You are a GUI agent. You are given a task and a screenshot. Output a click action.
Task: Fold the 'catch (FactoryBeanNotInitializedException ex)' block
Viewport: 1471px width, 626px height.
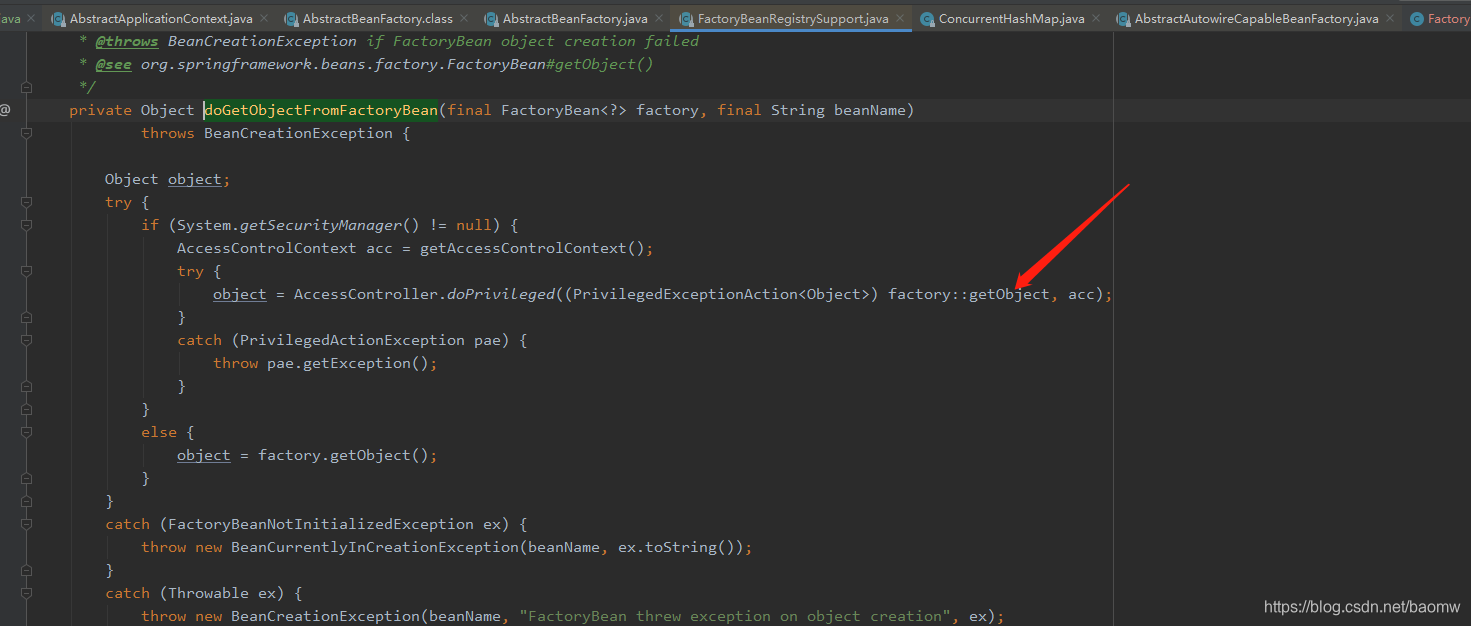coord(26,524)
